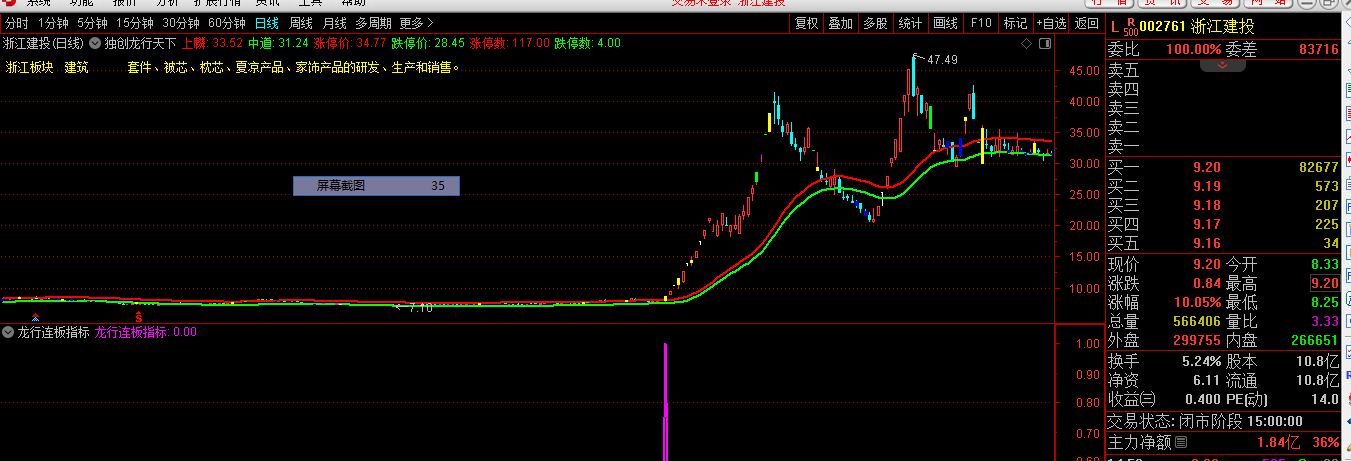Click the 换手 5.24% turnover value
Viewport: 1351px width, 461px height.
point(1203,361)
